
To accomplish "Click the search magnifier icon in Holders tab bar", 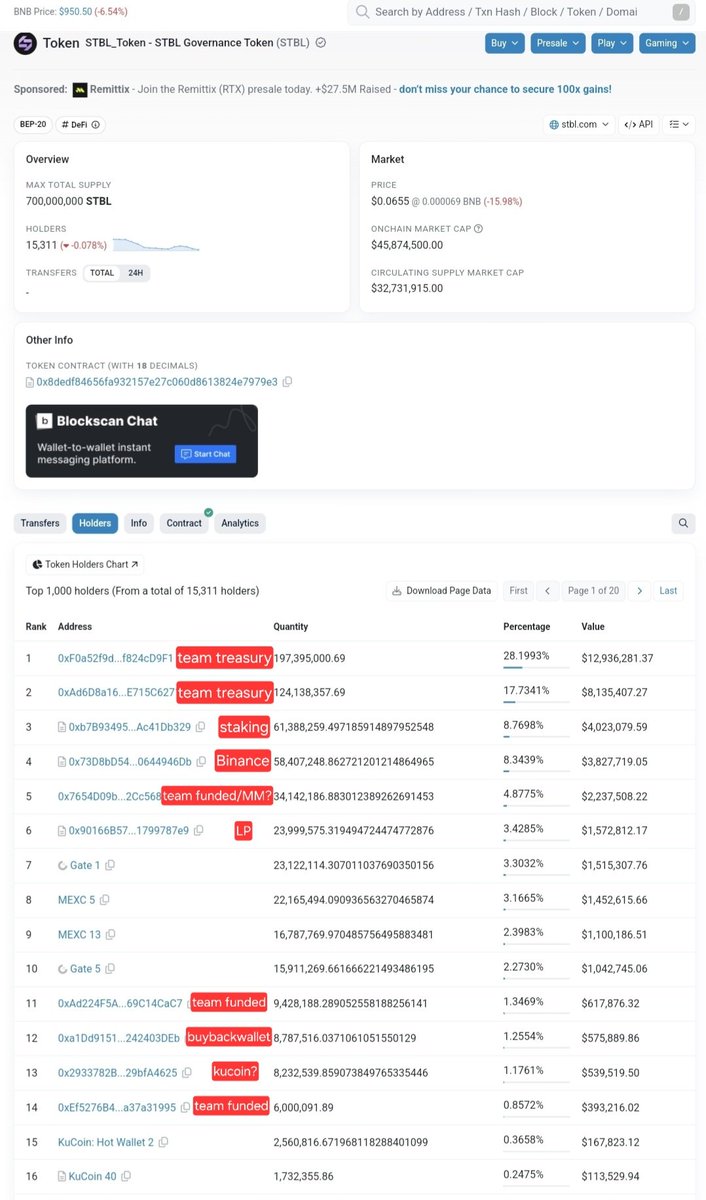I will (683, 523).
